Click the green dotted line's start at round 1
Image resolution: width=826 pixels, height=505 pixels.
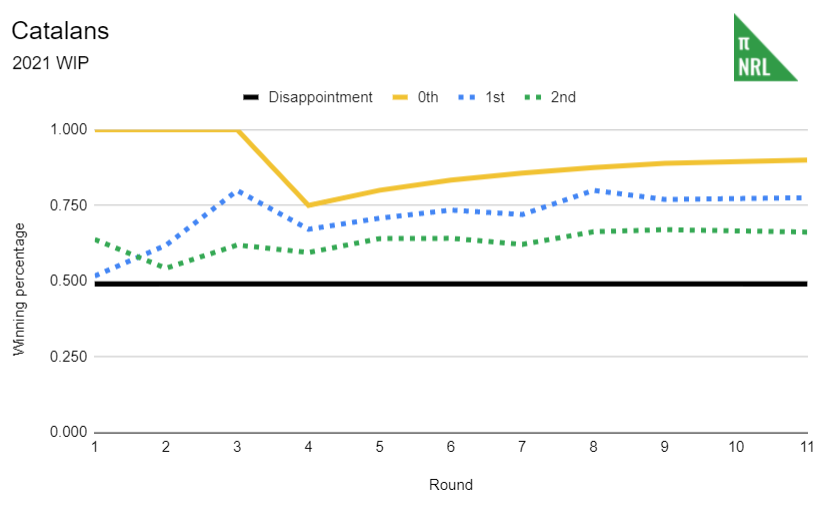pyautogui.click(x=96, y=240)
